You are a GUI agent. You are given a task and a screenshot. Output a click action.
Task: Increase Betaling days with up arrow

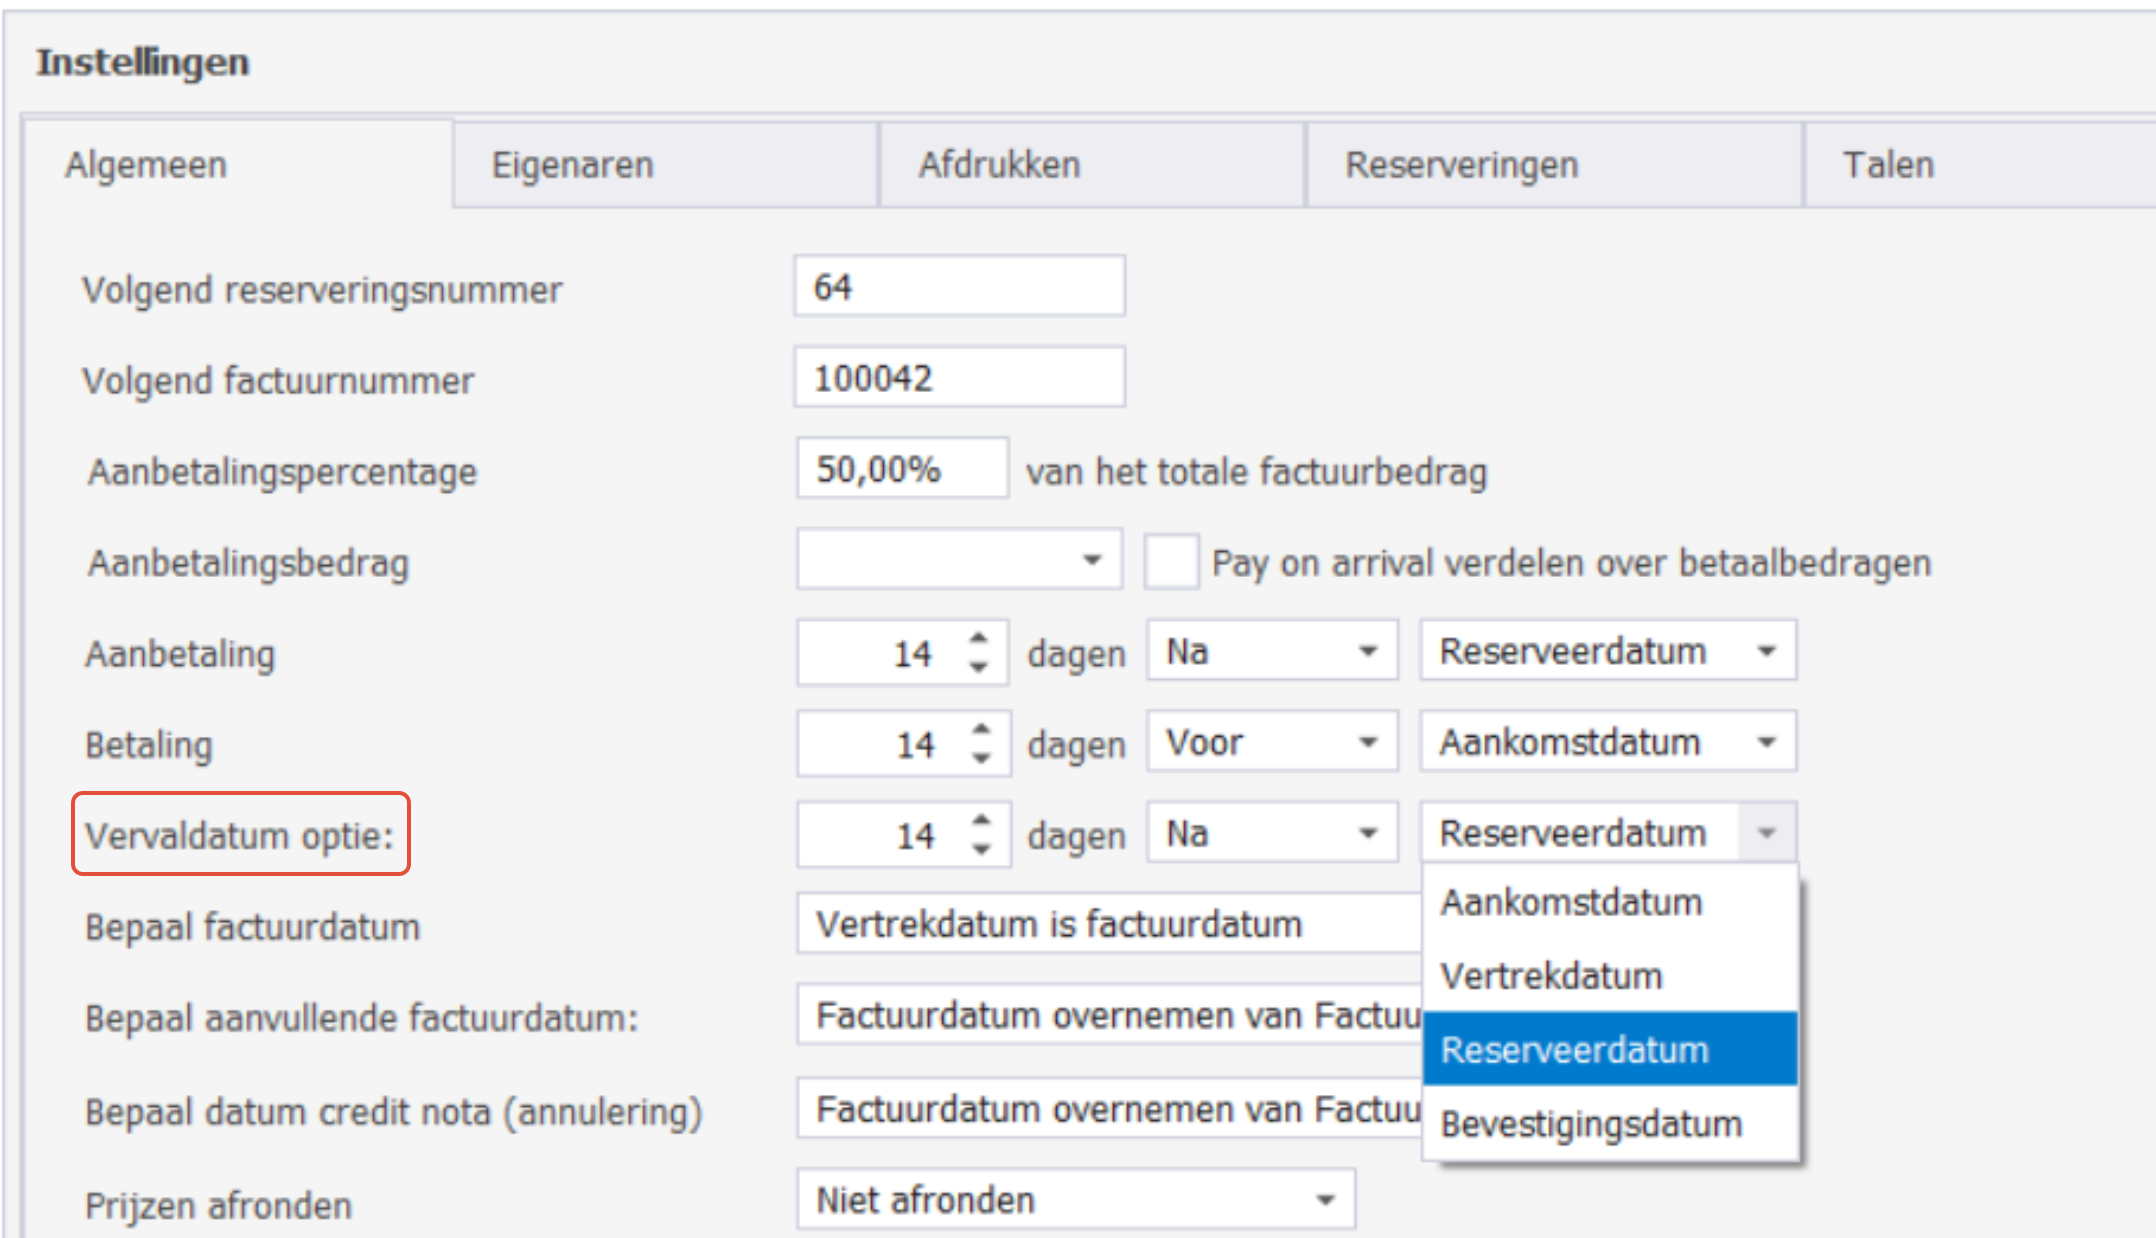[981, 728]
